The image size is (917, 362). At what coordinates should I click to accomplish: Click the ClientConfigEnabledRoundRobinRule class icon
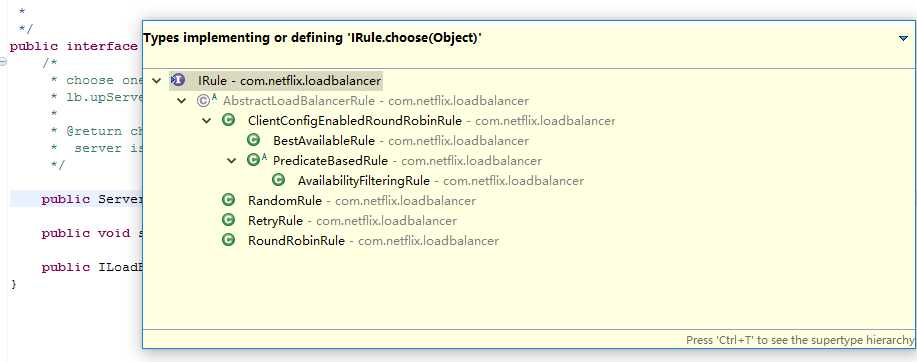(x=229, y=120)
